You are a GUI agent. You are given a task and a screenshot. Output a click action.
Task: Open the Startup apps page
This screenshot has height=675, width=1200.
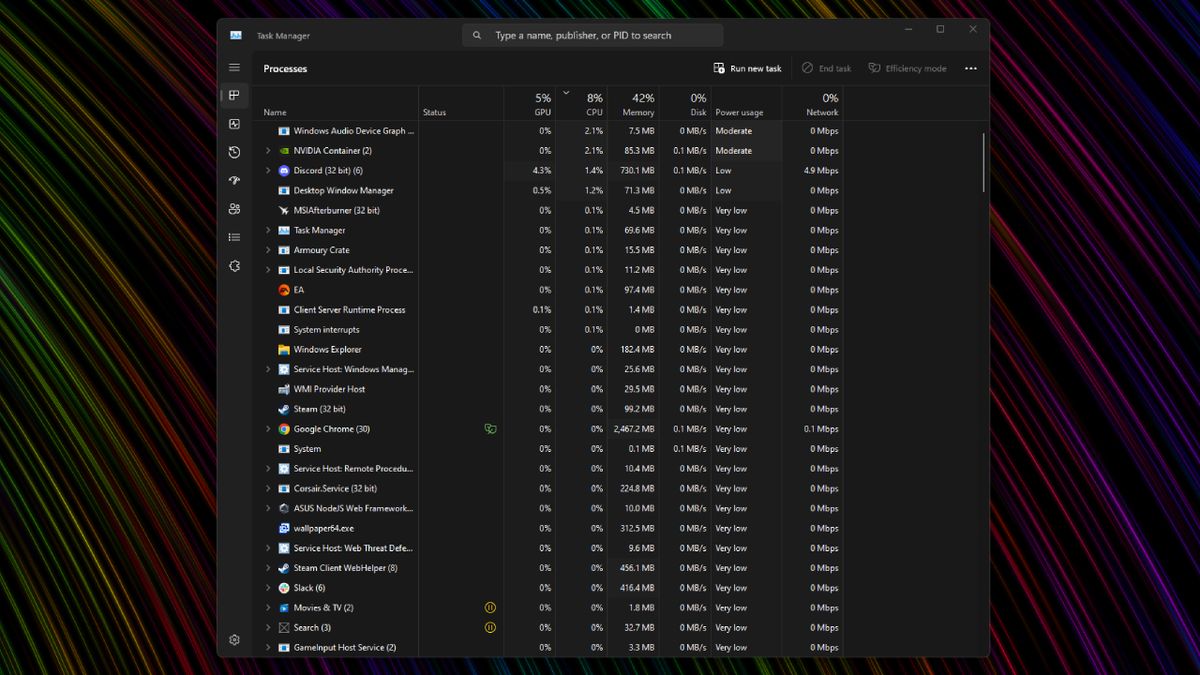click(234, 180)
